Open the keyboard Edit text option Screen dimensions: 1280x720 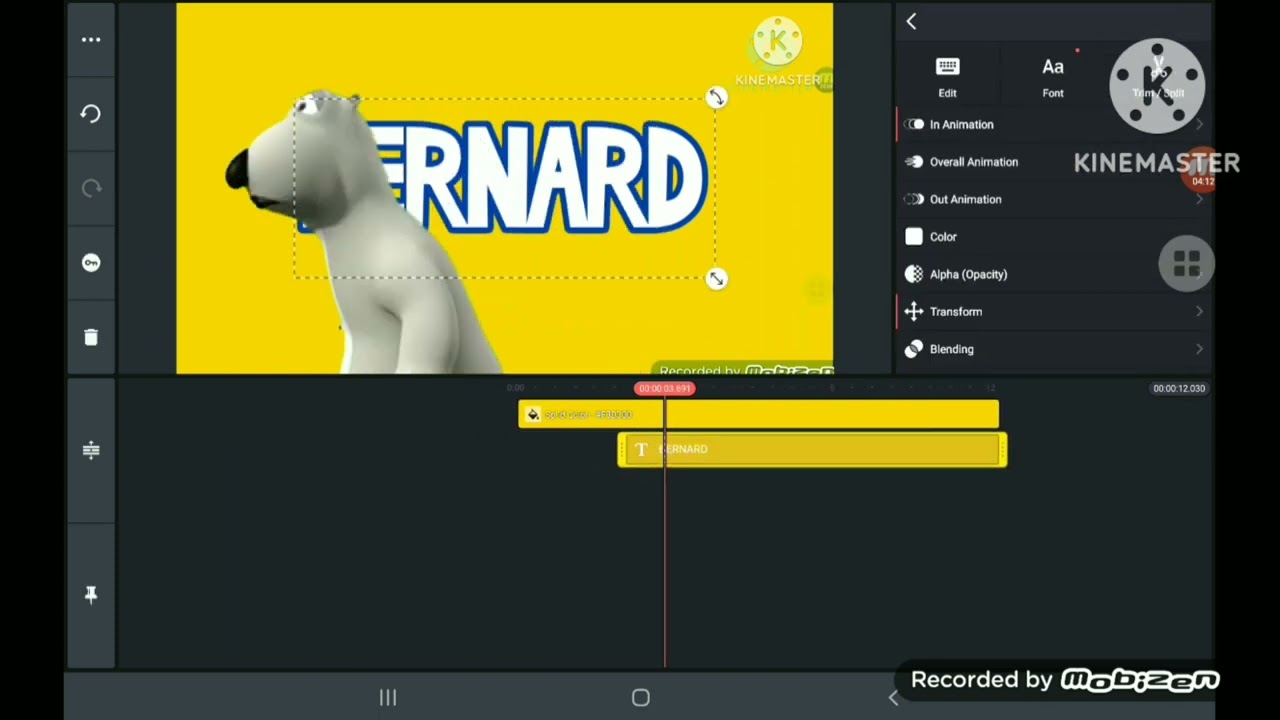click(x=947, y=78)
